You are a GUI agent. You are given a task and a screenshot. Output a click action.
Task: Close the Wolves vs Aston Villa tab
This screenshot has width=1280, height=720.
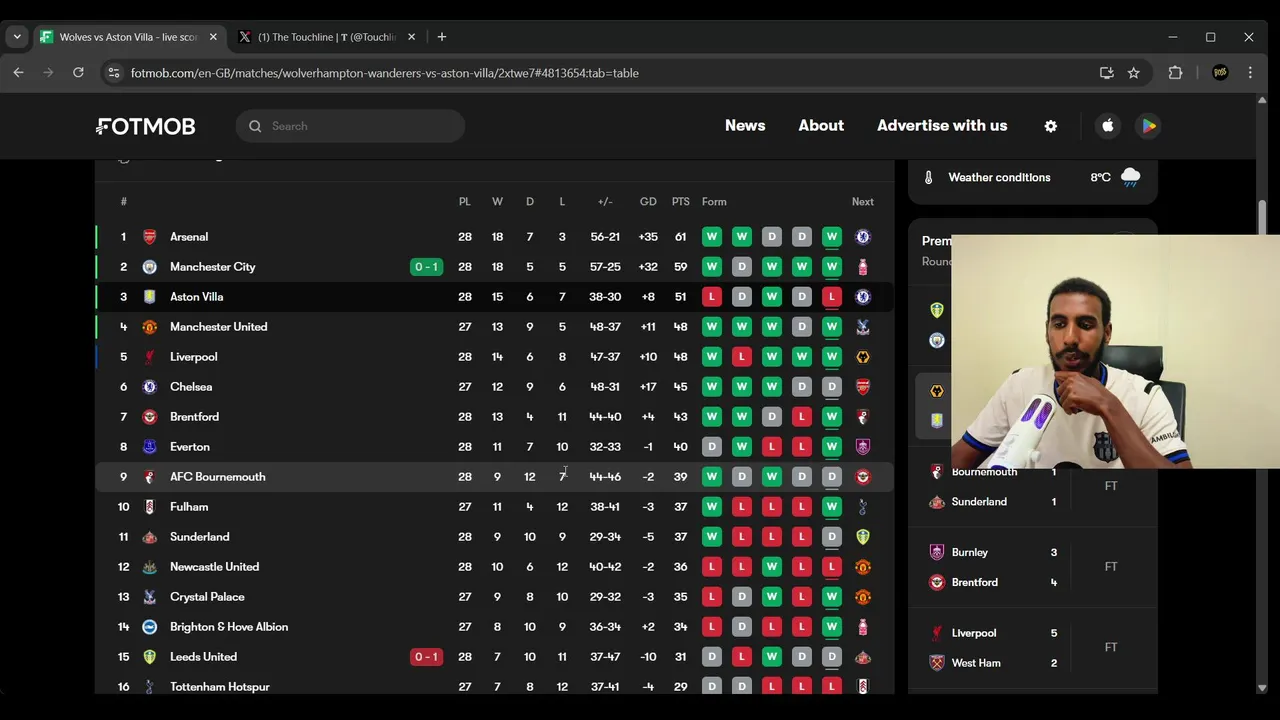tap(213, 37)
